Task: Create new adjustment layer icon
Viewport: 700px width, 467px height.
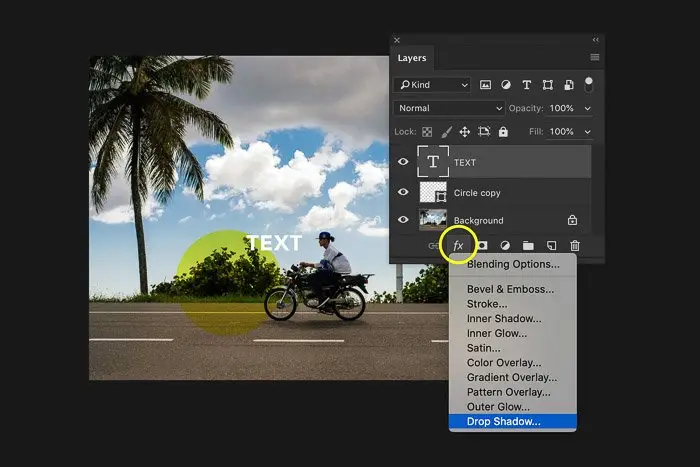Action: coord(505,246)
